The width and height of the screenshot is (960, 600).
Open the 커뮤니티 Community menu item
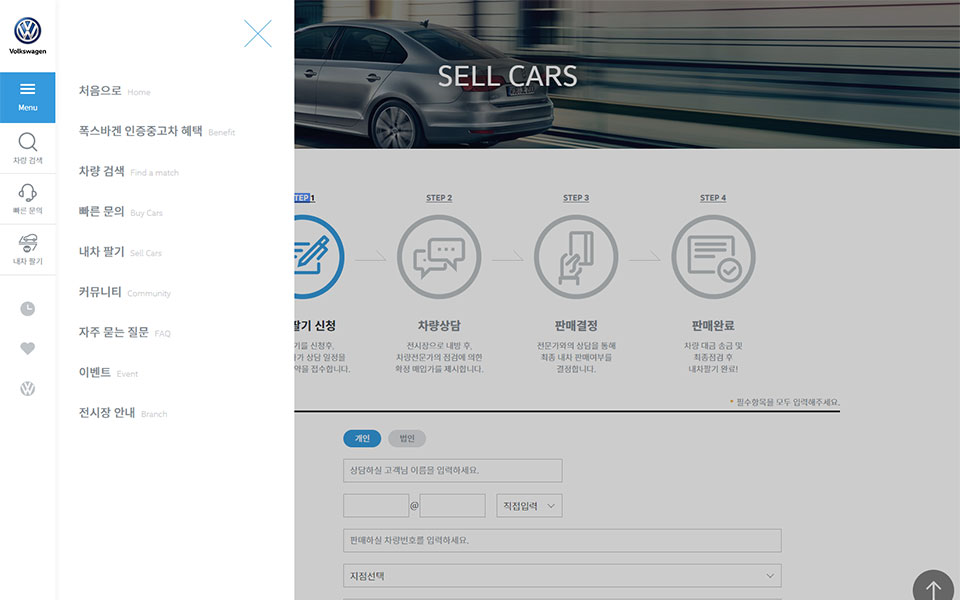click(x=101, y=292)
